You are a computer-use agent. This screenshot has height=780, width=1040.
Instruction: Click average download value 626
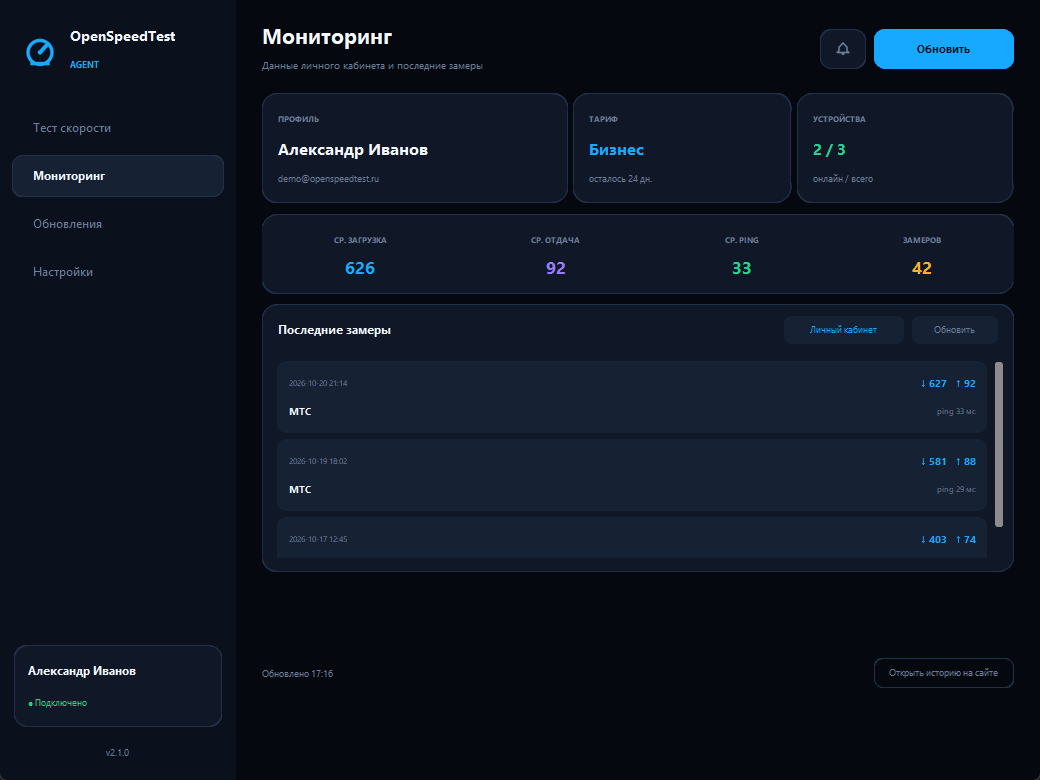coord(359,268)
